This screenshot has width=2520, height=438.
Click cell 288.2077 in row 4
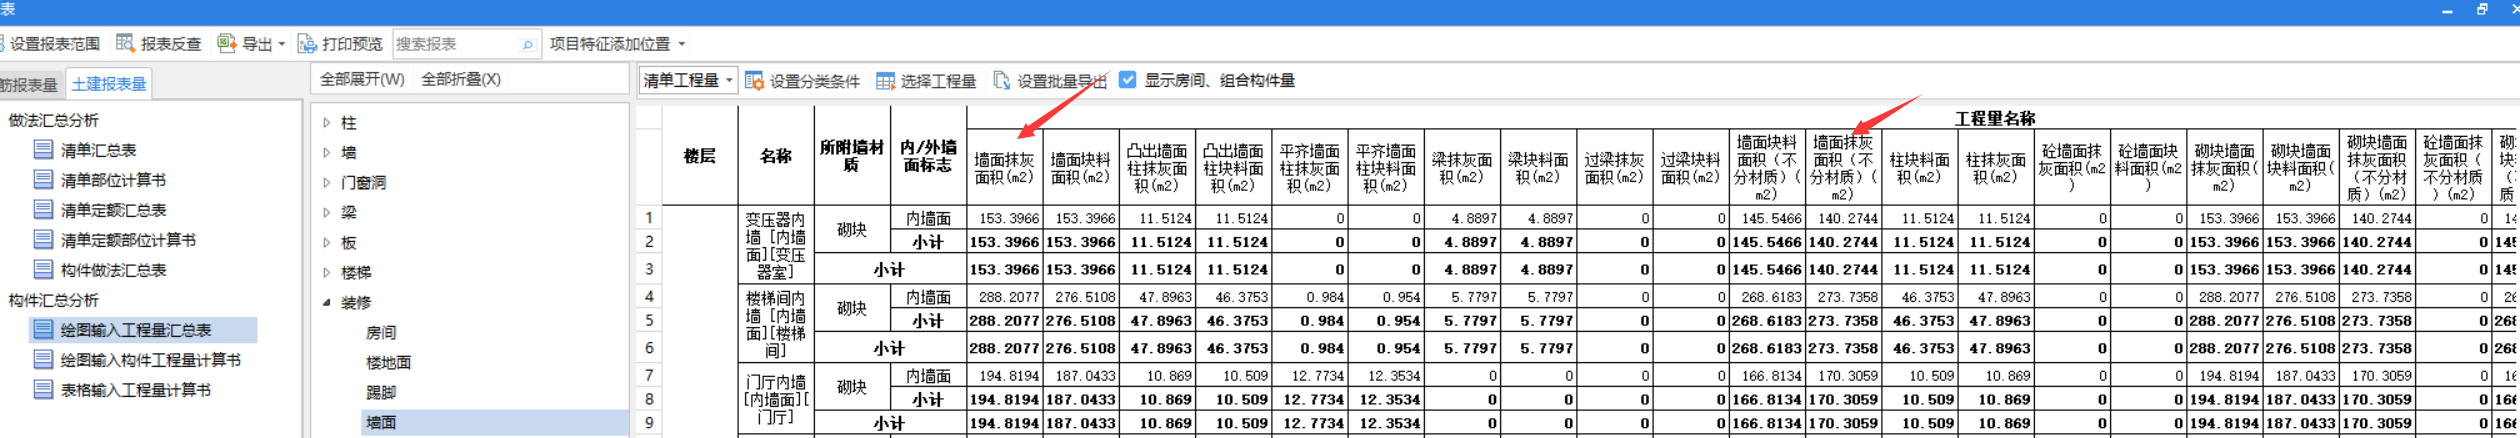click(1004, 297)
